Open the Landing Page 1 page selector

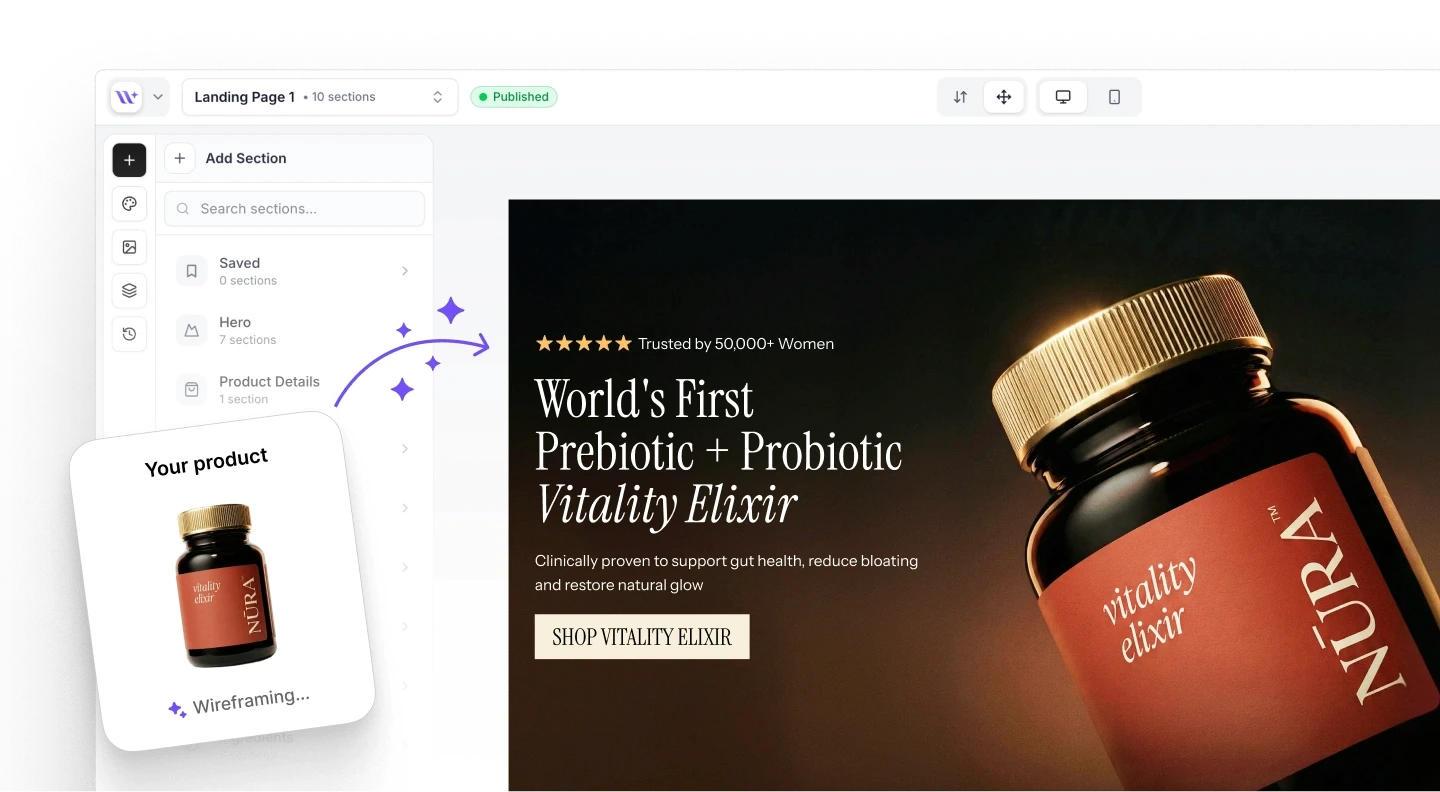[320, 97]
